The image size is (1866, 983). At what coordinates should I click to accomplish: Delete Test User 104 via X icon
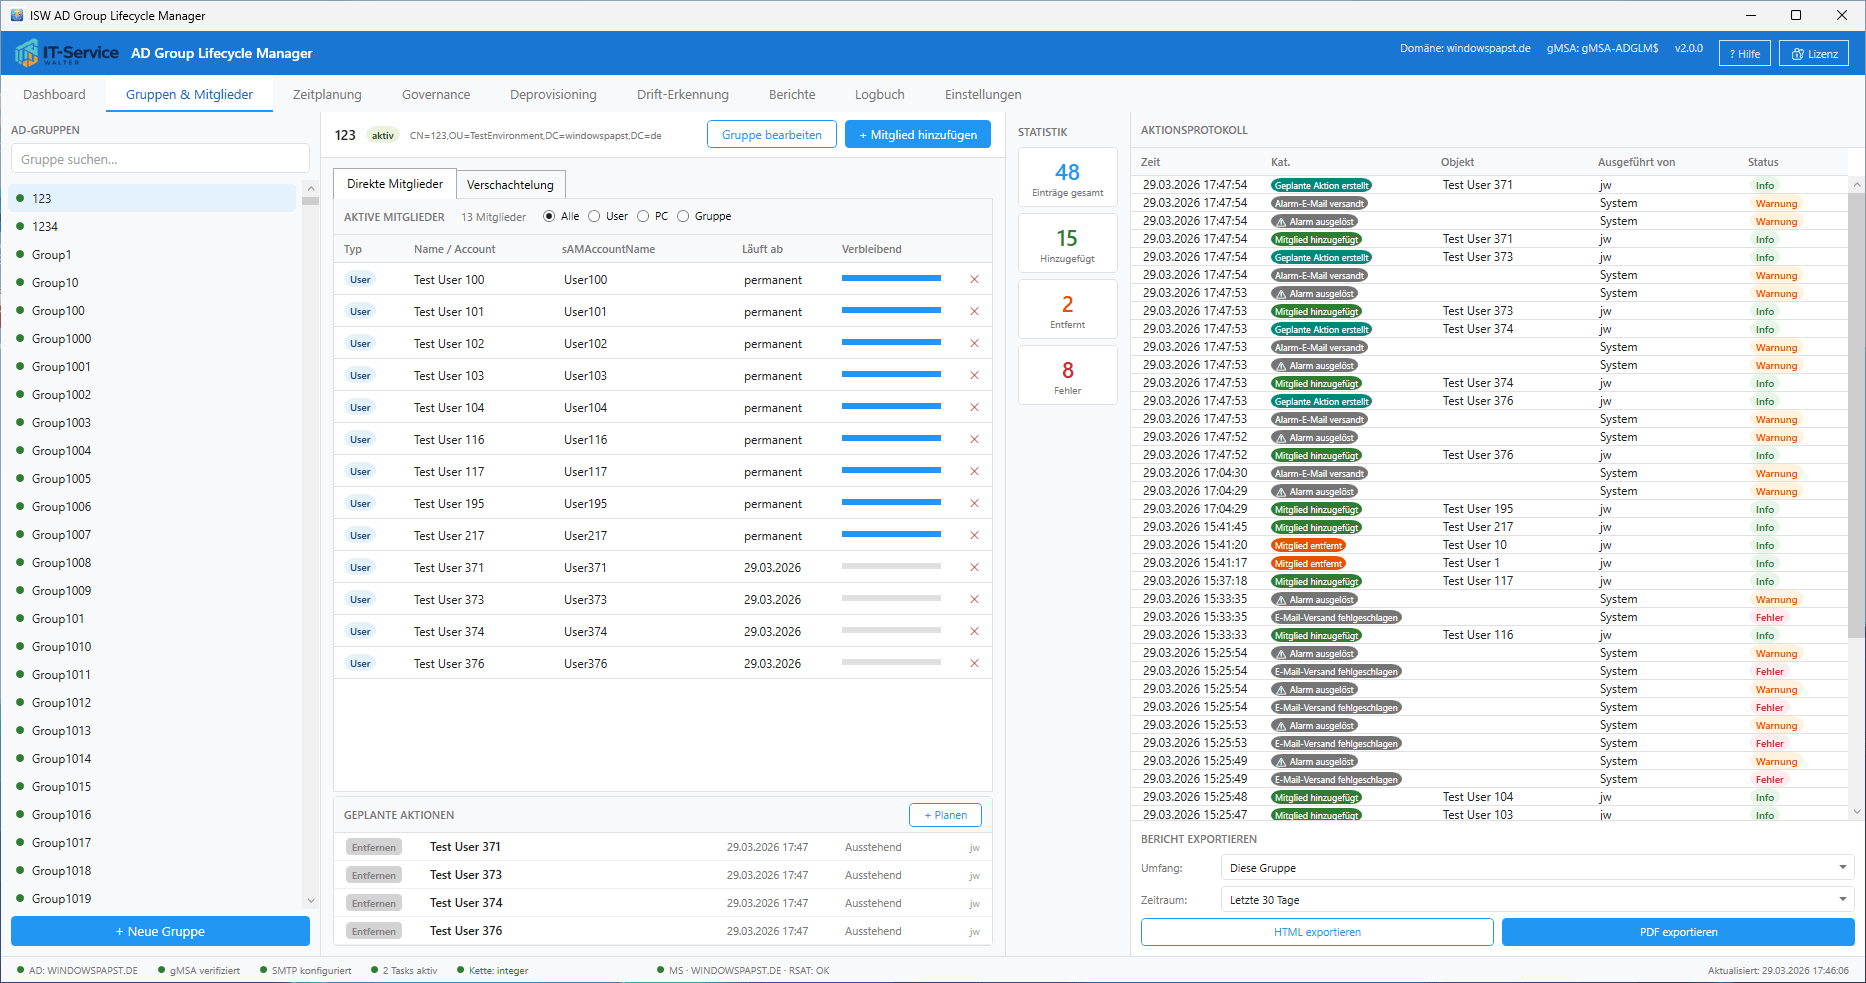pos(974,408)
